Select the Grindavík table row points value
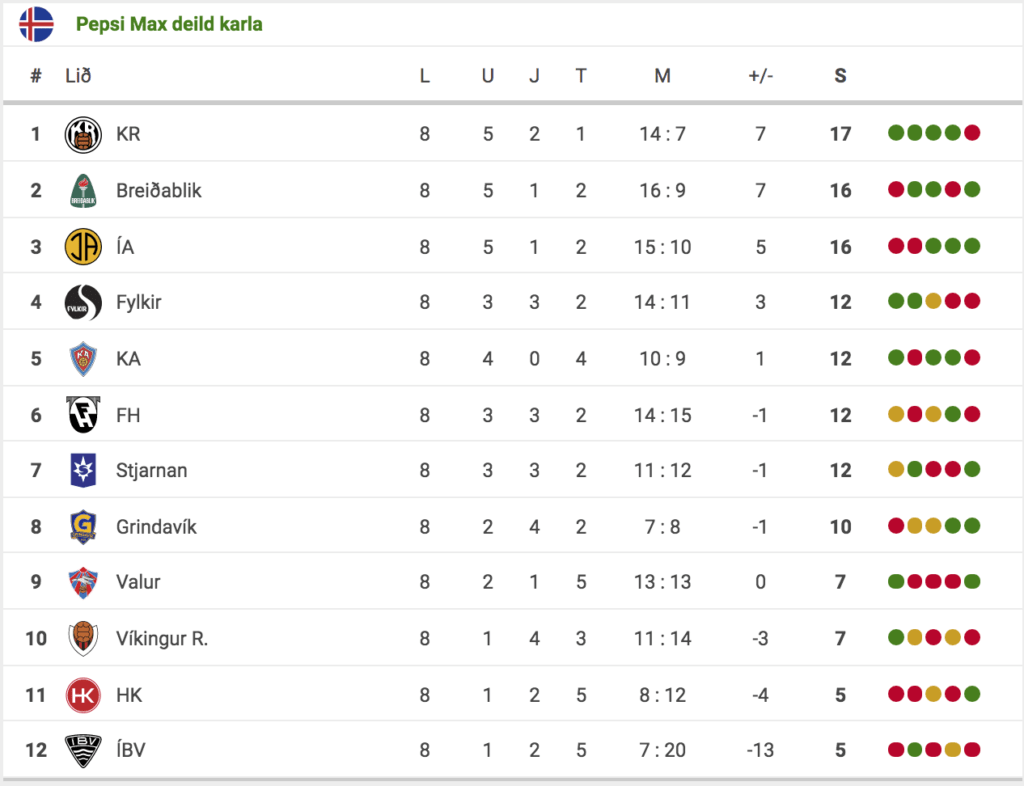The image size is (1024, 786). pos(840,527)
